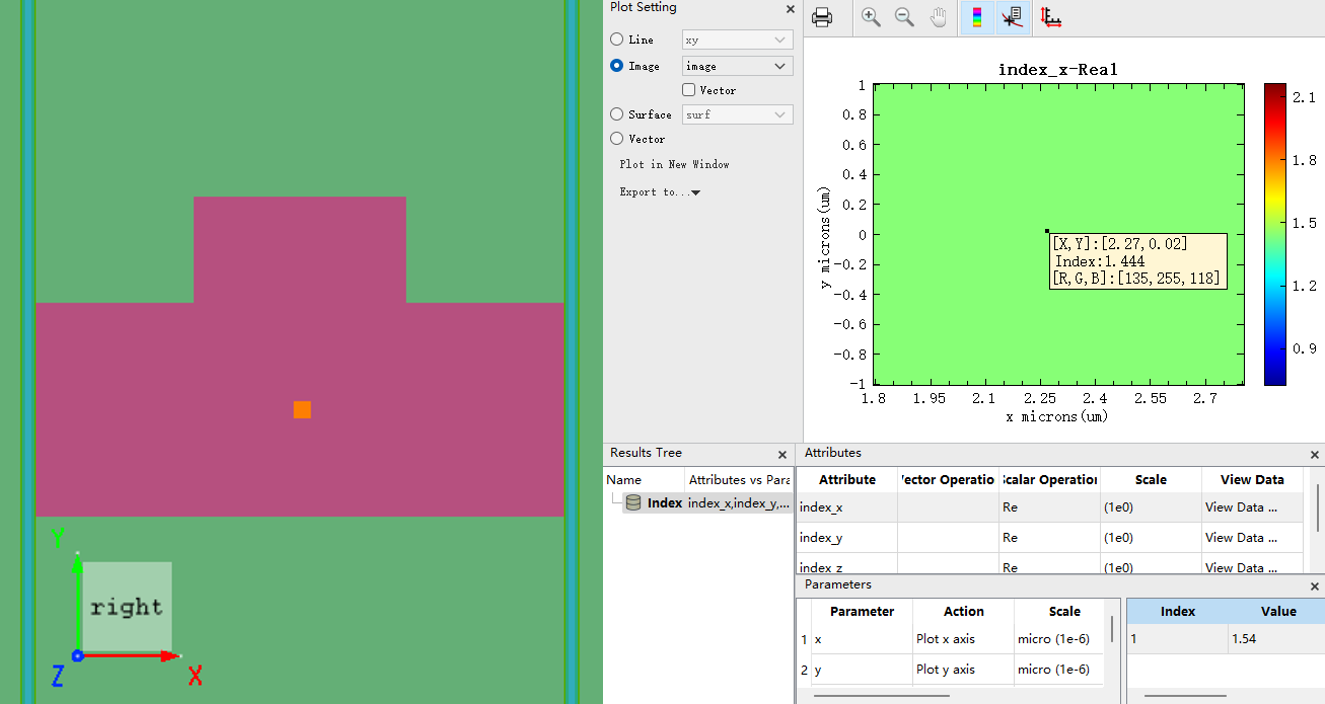Open the 'xy' line type dropdown
Viewport: 1325px width, 704px height.
click(x=737, y=40)
